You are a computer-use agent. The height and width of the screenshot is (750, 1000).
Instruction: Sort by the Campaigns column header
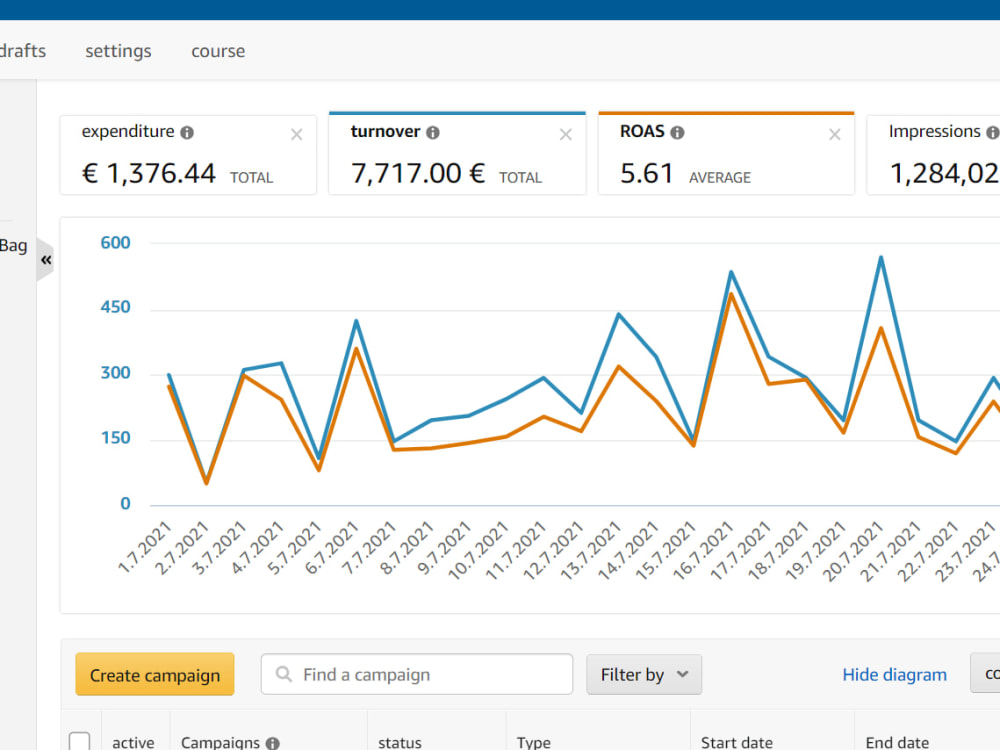click(x=221, y=742)
